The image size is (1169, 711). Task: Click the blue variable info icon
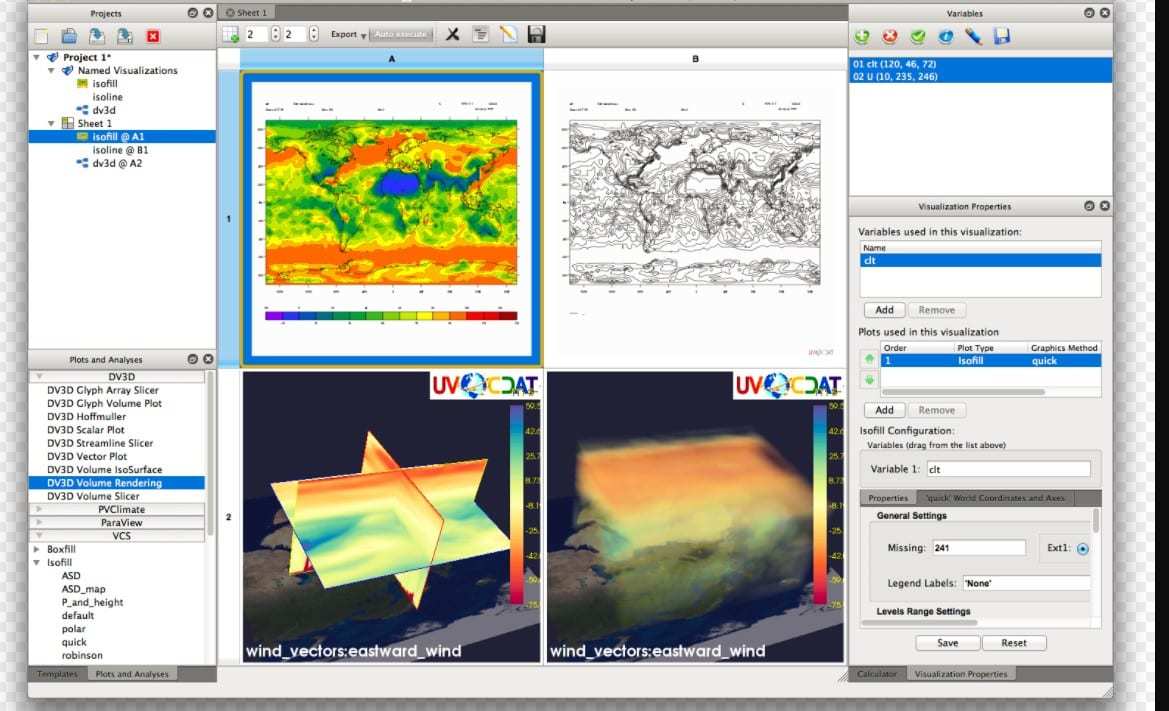[946, 37]
